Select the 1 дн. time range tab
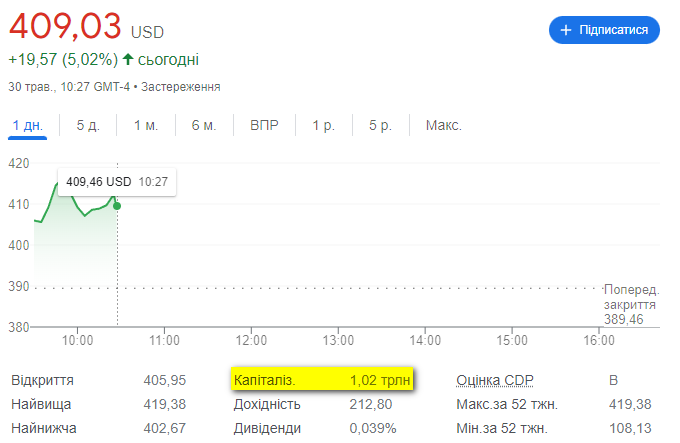Image resolution: width=680 pixels, height=443 pixels. pyautogui.click(x=28, y=125)
